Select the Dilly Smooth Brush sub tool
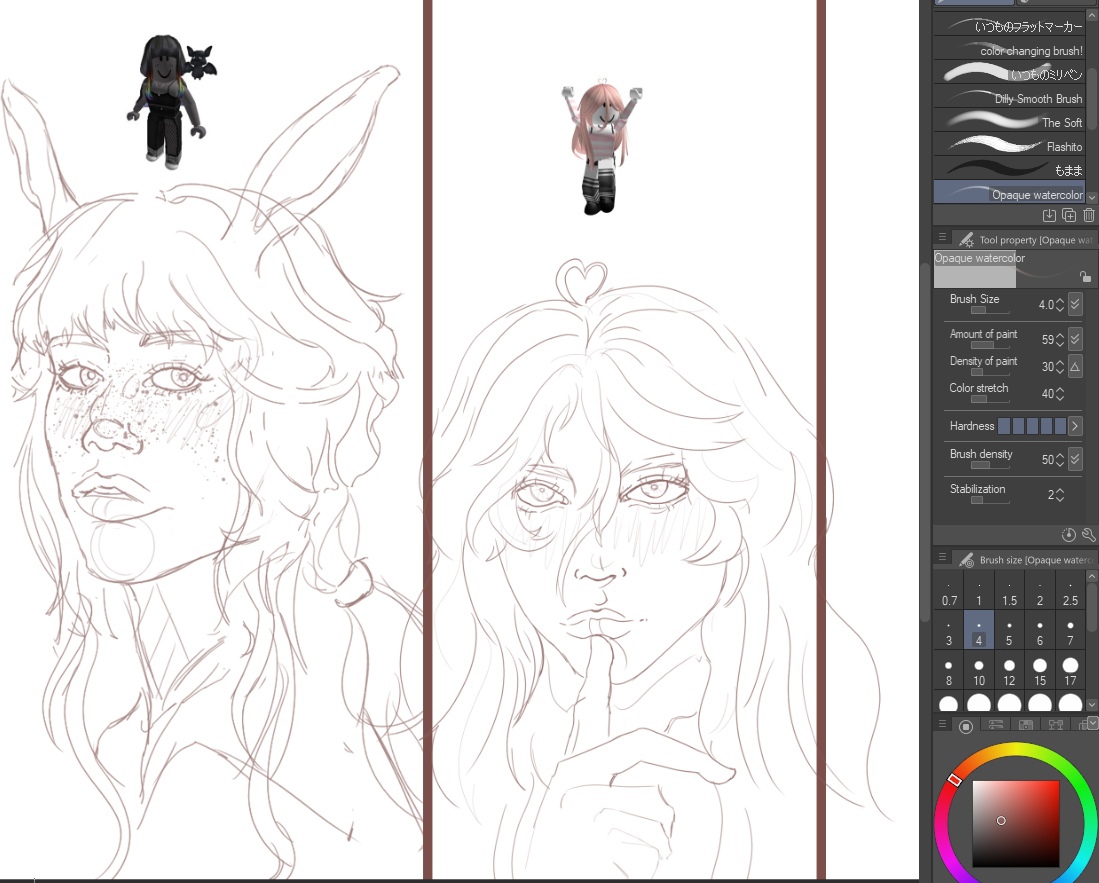The width and height of the screenshot is (1099, 883). pyautogui.click(x=1009, y=98)
